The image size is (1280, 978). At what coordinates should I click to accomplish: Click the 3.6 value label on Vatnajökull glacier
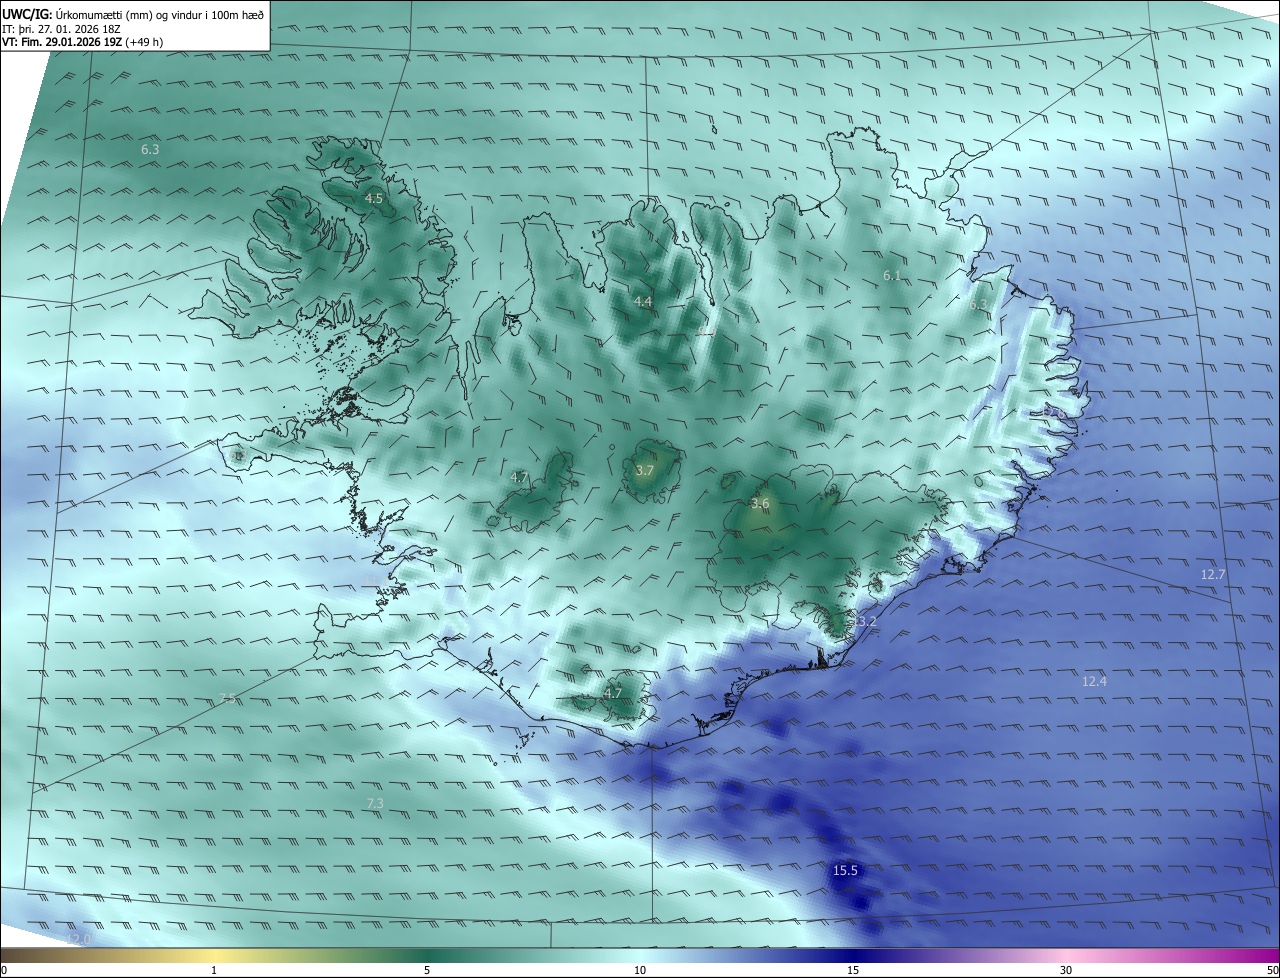pyautogui.click(x=760, y=504)
